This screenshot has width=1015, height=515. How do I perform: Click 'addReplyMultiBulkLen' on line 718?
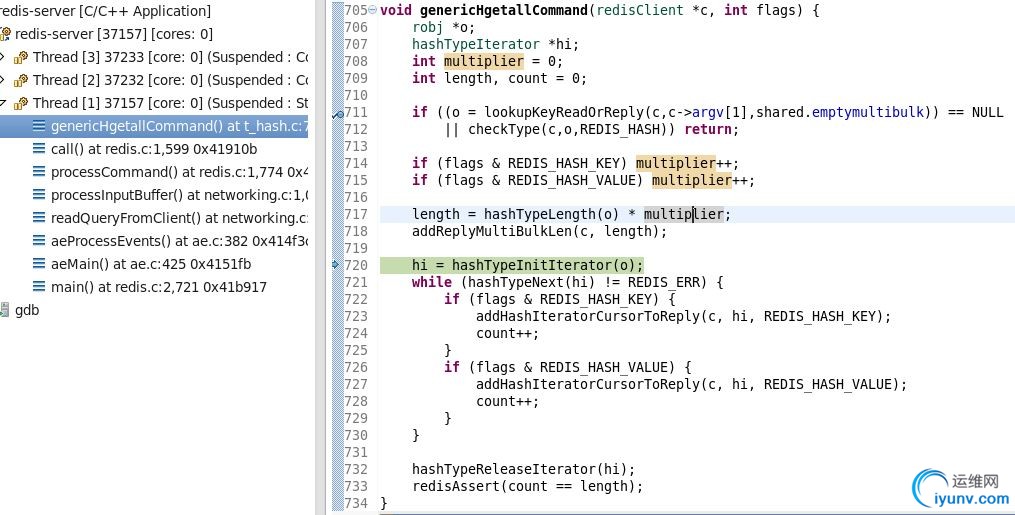pyautogui.click(x=491, y=231)
